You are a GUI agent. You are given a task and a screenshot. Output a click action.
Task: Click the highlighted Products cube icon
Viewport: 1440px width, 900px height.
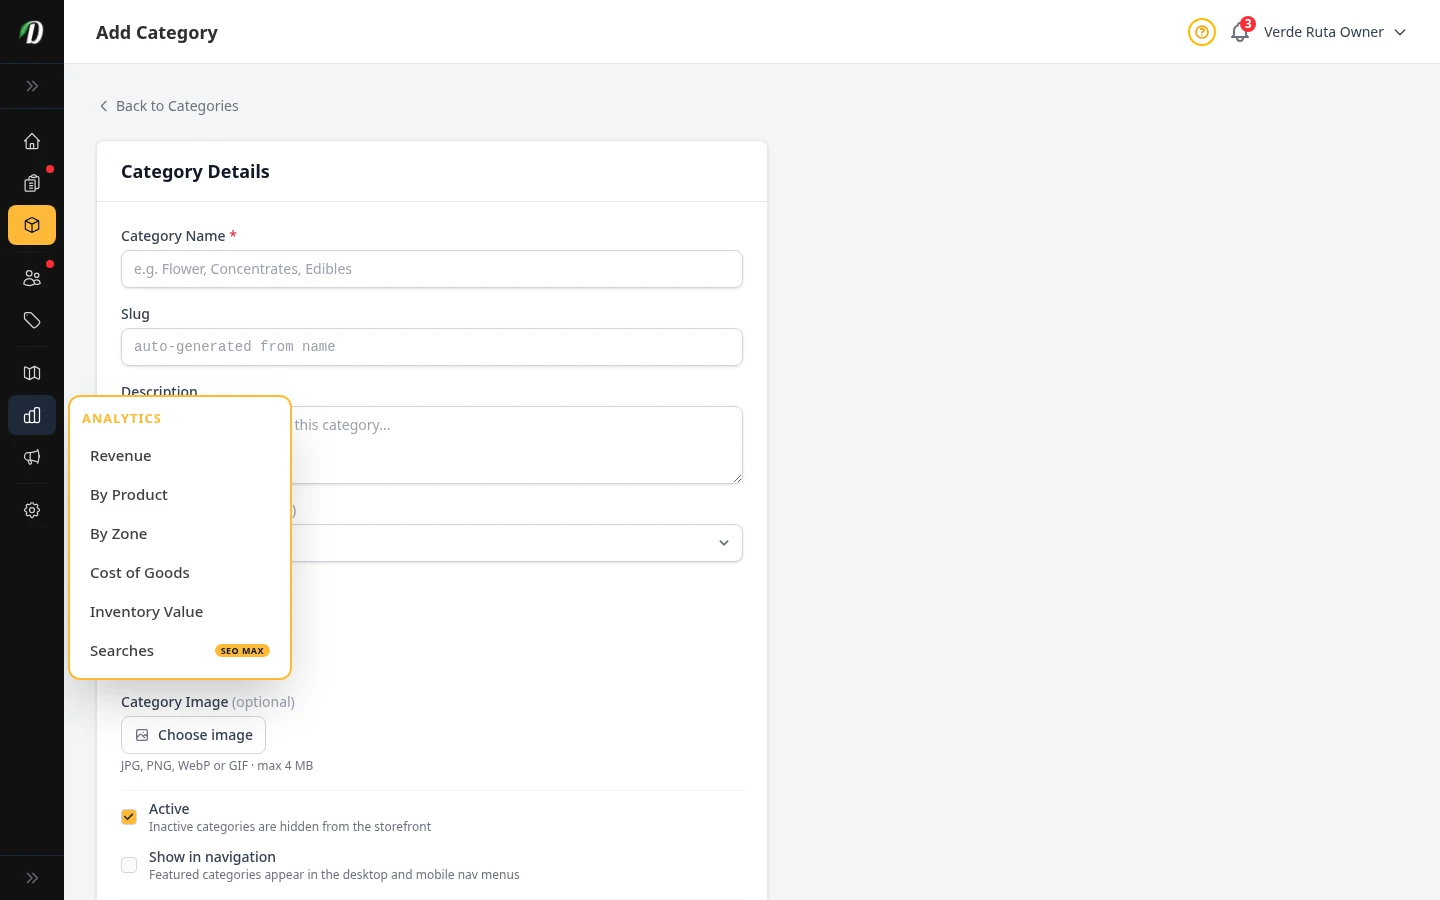(32, 225)
